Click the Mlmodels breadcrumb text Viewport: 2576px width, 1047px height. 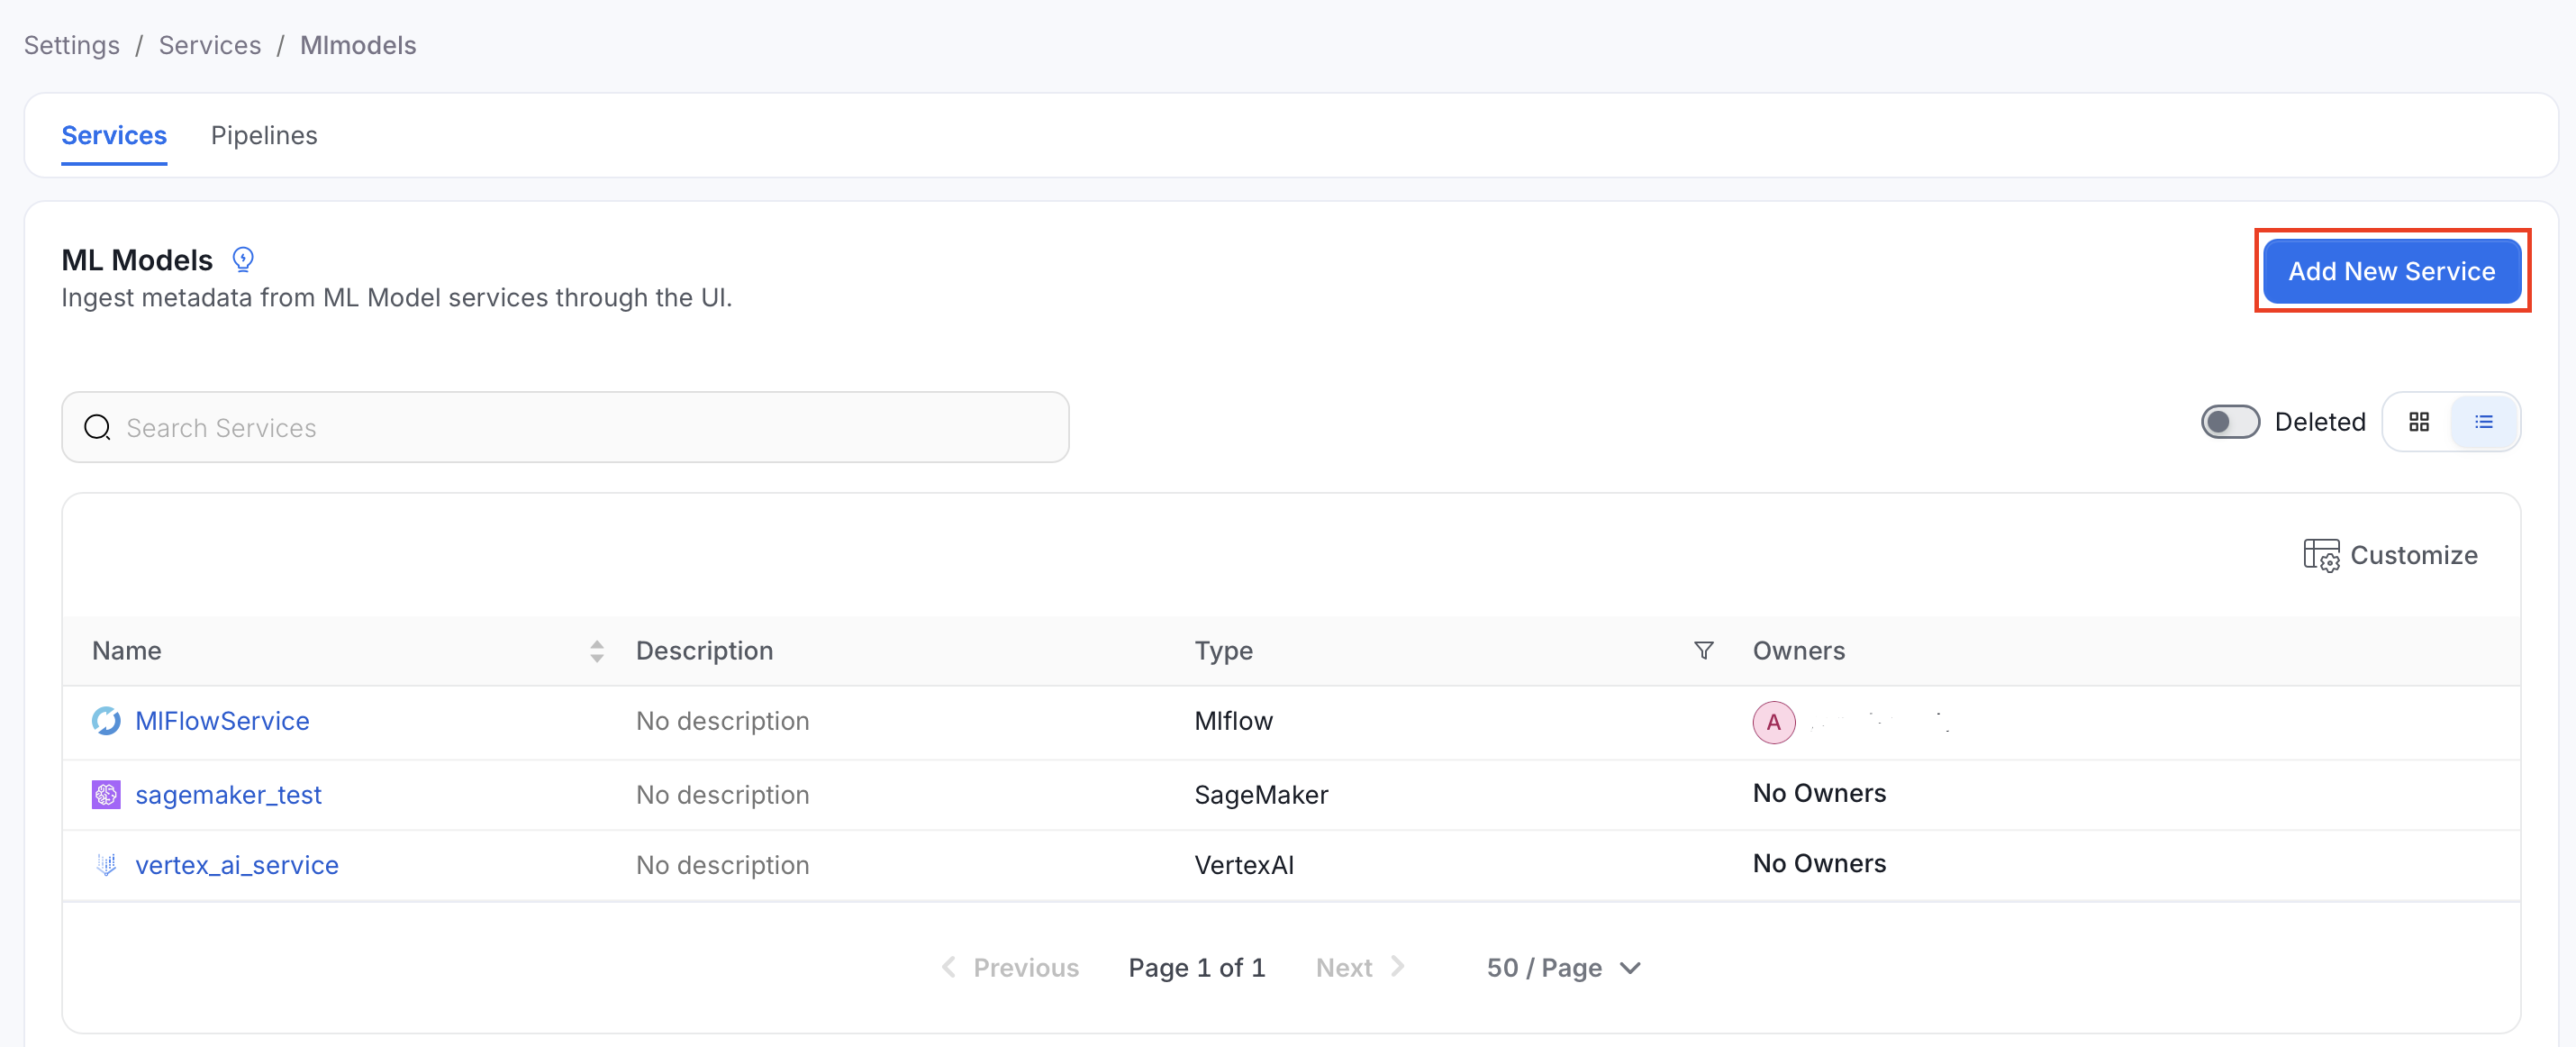358,45
